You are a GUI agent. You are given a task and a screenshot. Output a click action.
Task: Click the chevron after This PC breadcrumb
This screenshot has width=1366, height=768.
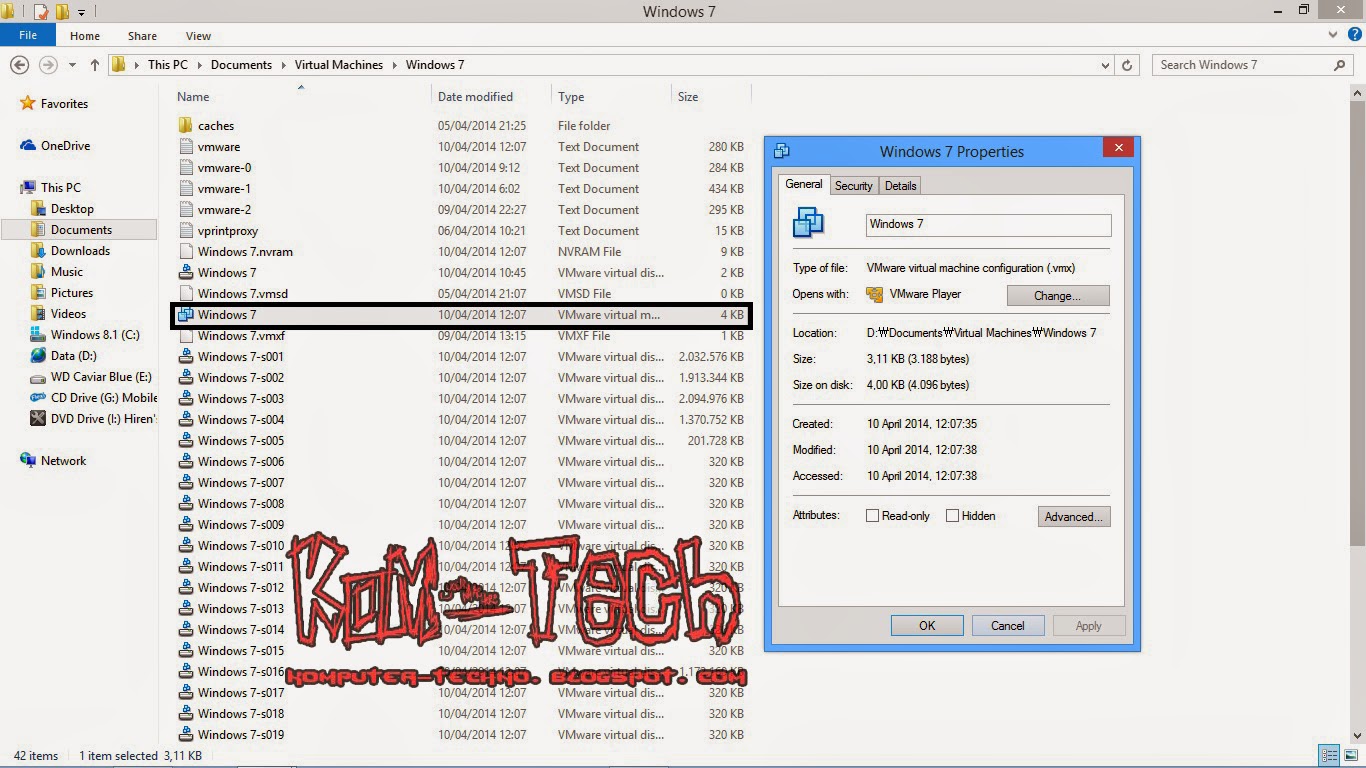tap(199, 65)
